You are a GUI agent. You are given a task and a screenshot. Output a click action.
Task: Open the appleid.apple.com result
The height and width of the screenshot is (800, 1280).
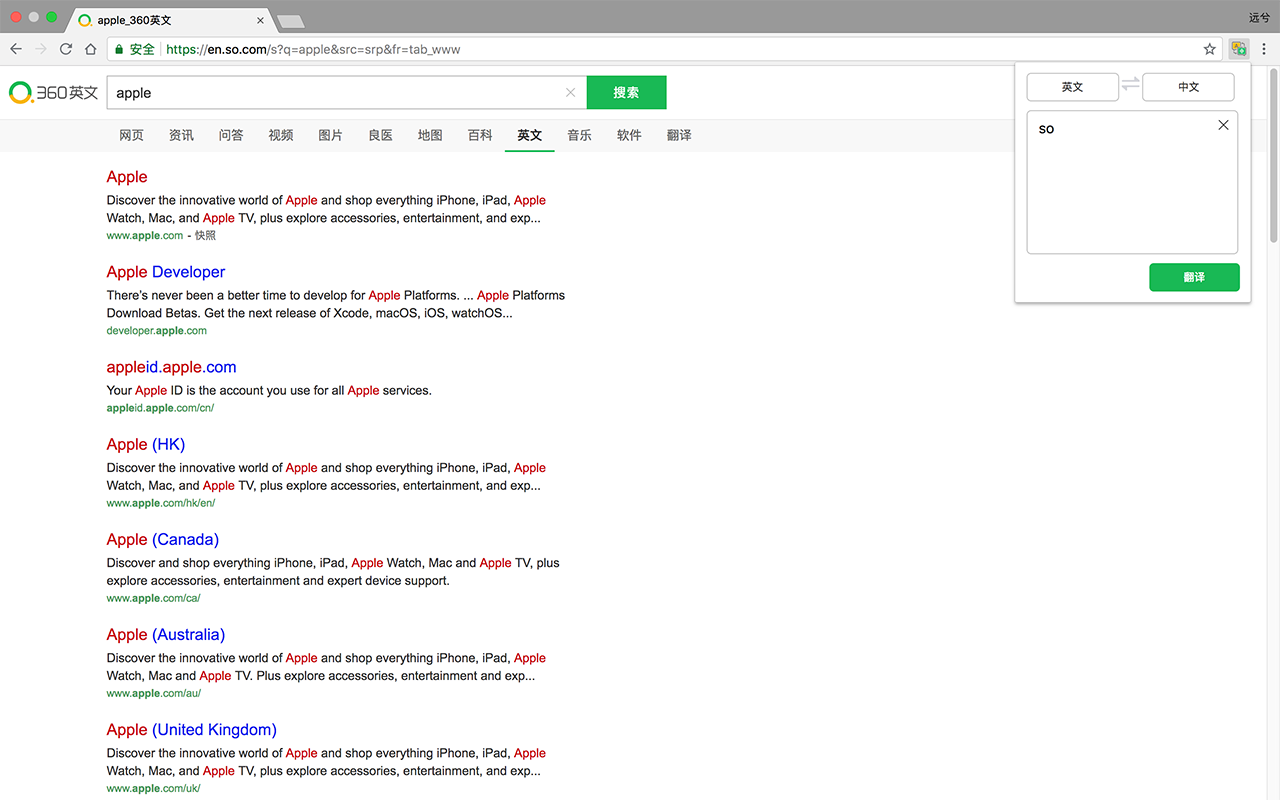[171, 367]
